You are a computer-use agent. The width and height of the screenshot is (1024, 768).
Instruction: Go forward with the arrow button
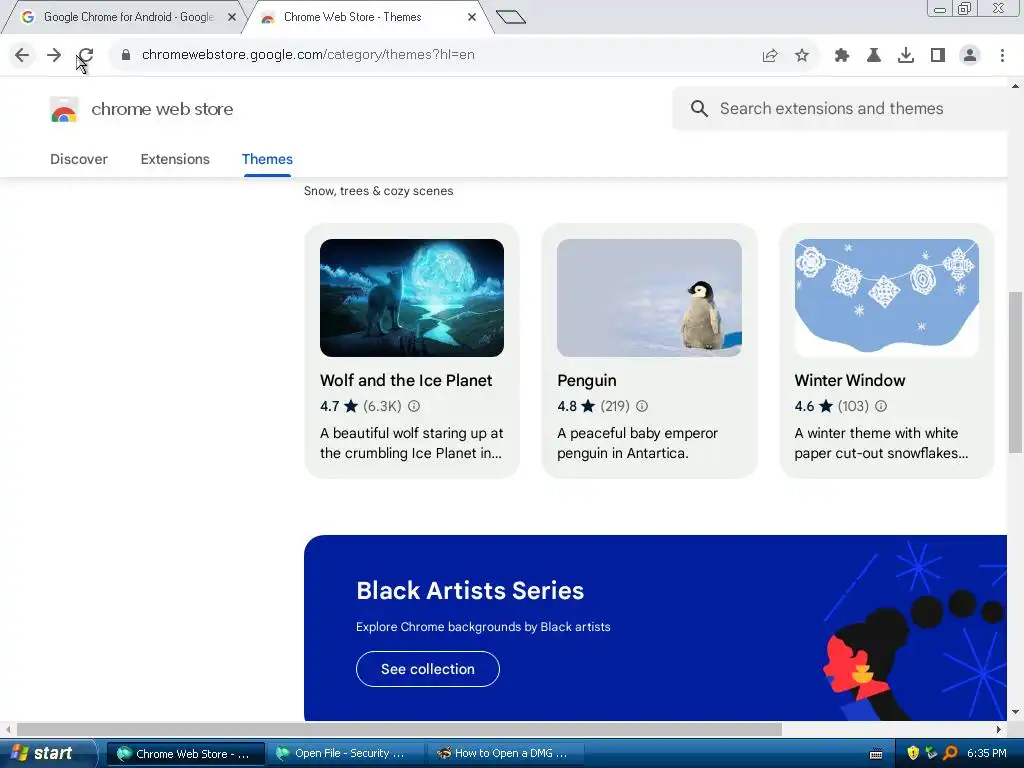(x=54, y=55)
